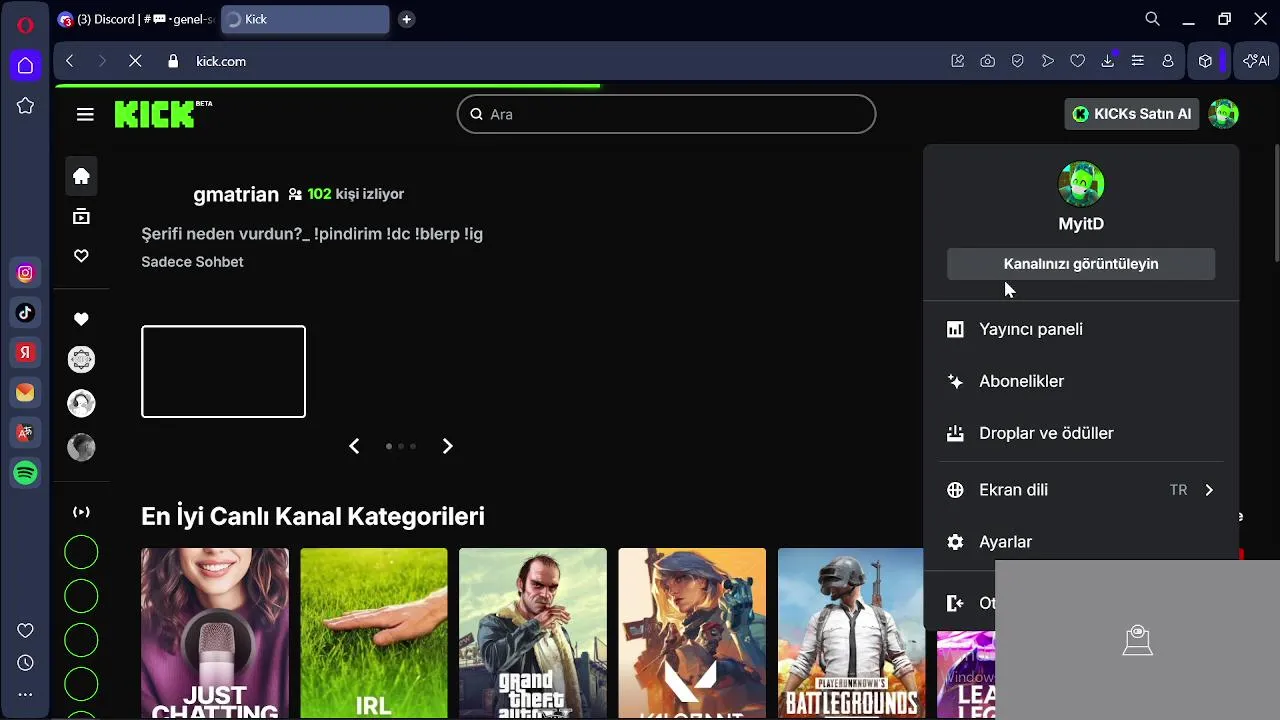This screenshot has width=1280, height=720.
Task: Select the Kick browser tab
Action: coord(305,19)
